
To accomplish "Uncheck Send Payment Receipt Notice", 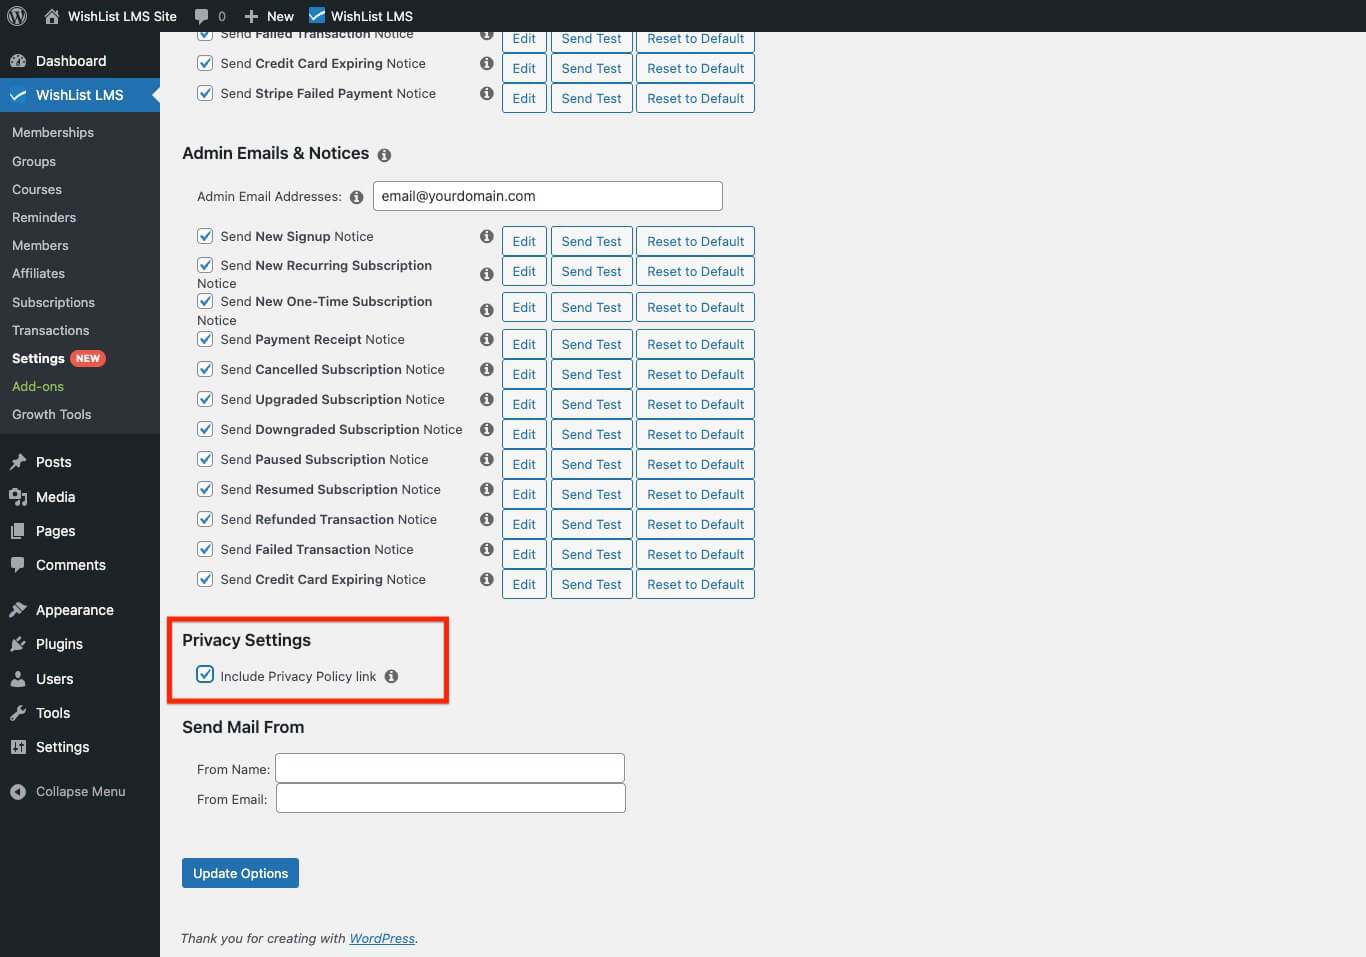I will point(204,339).
